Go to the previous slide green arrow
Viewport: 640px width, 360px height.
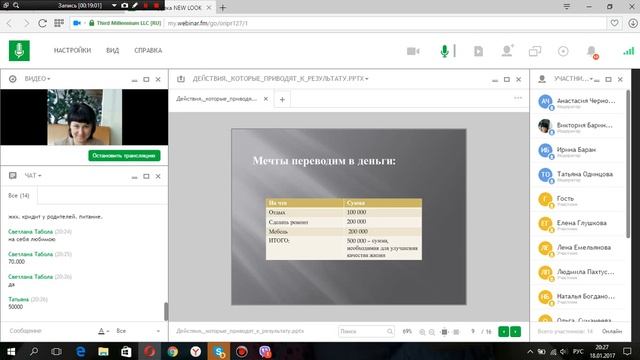pyautogui.click(x=504, y=331)
